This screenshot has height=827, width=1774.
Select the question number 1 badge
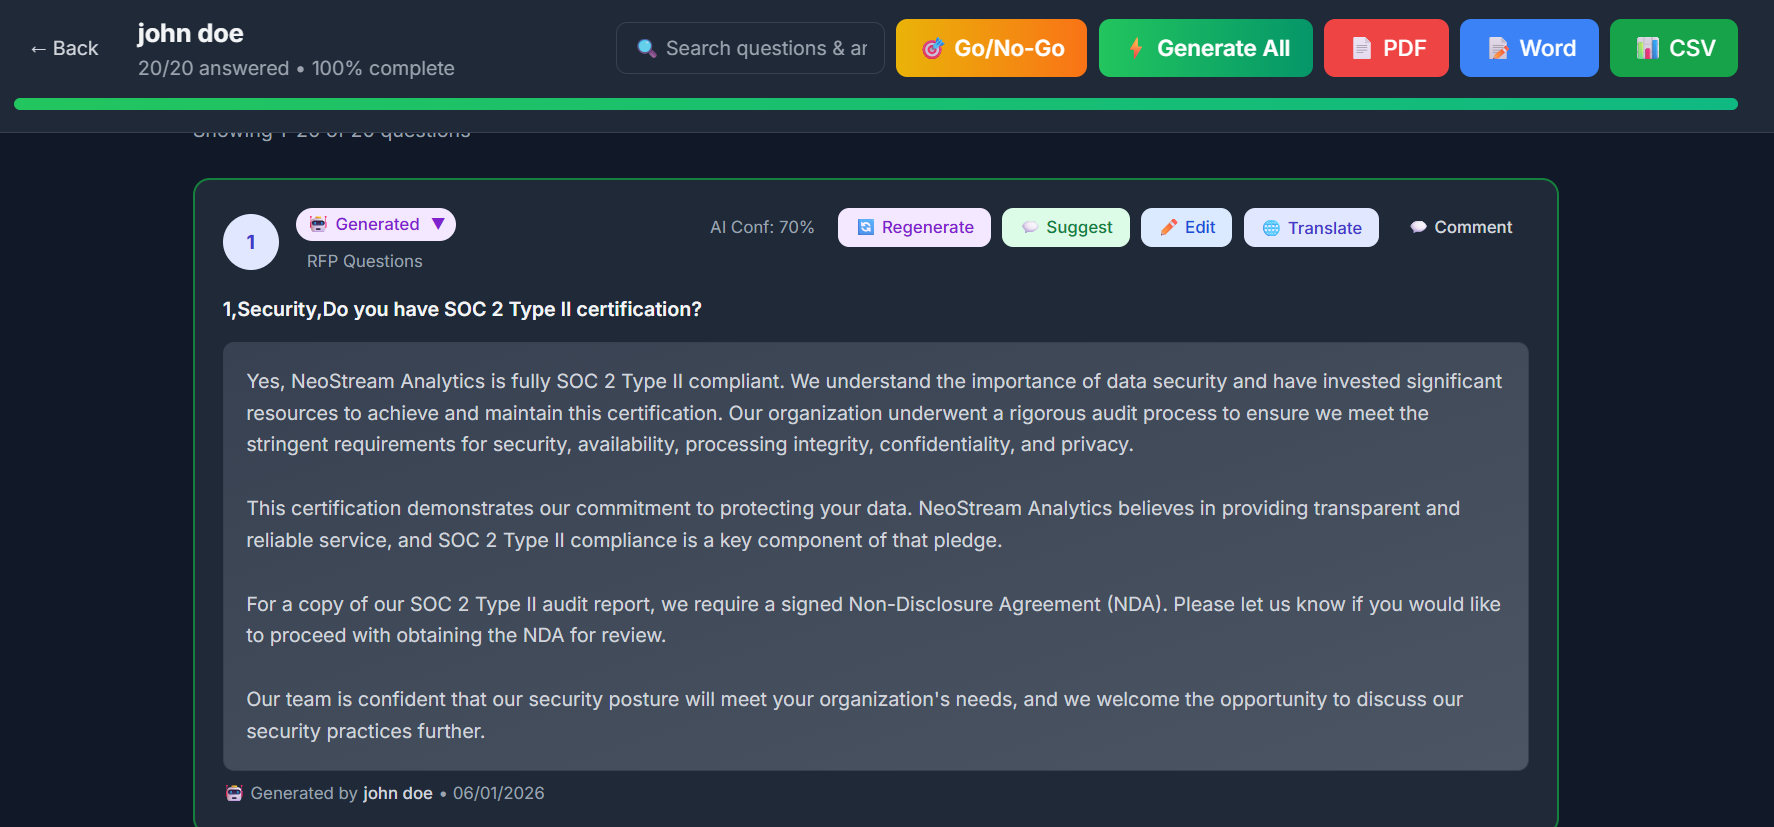(250, 241)
